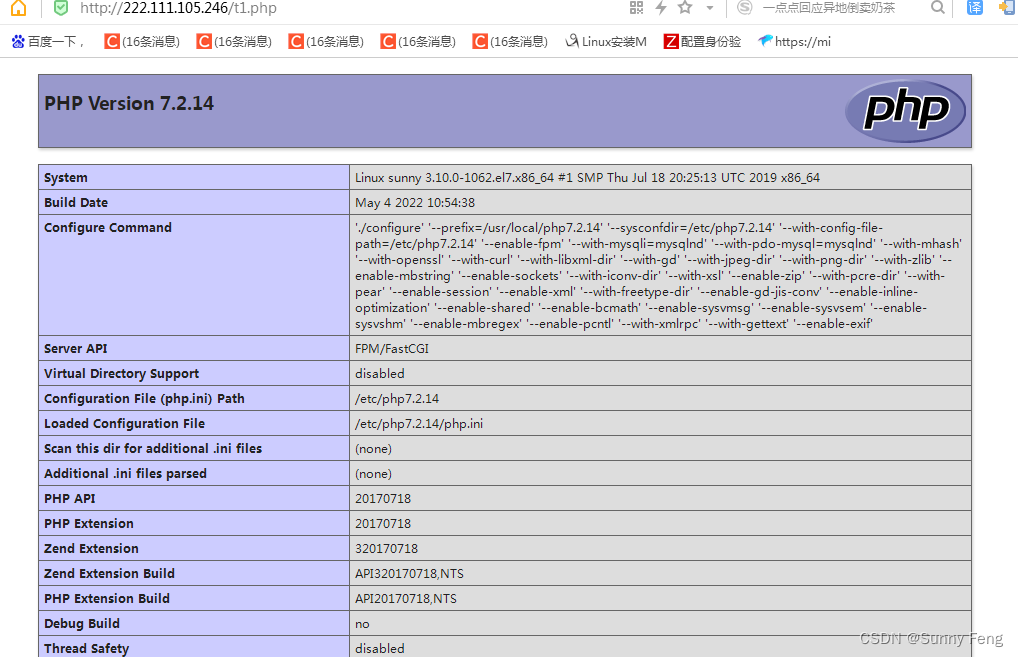The width and height of the screenshot is (1018, 657).
Task: Open the 配置身份验 bookmark
Action: coord(702,42)
